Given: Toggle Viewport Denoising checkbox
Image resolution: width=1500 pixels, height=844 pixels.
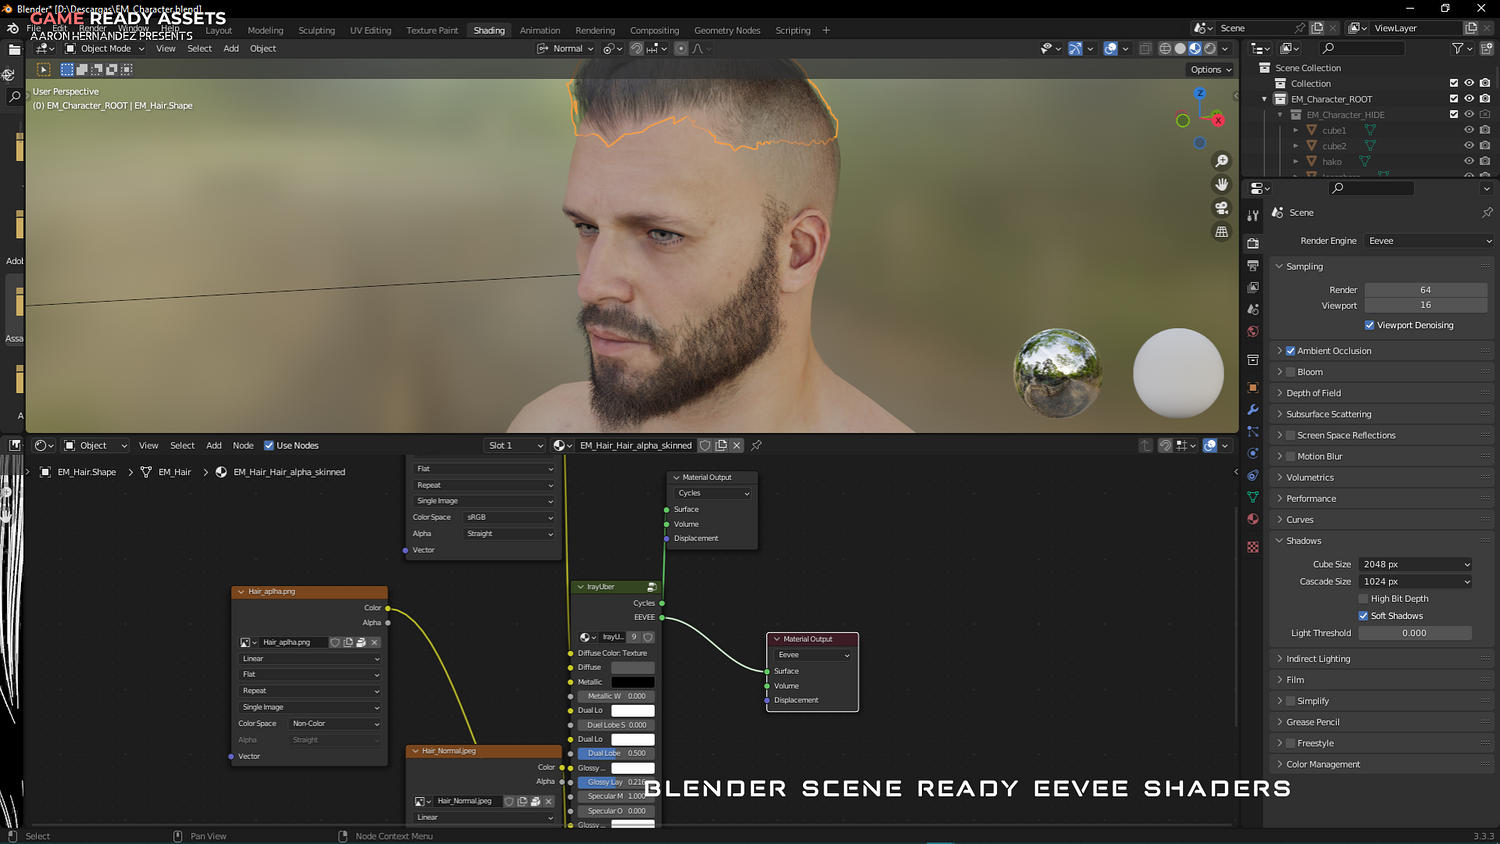Looking at the screenshot, I should tap(1369, 325).
